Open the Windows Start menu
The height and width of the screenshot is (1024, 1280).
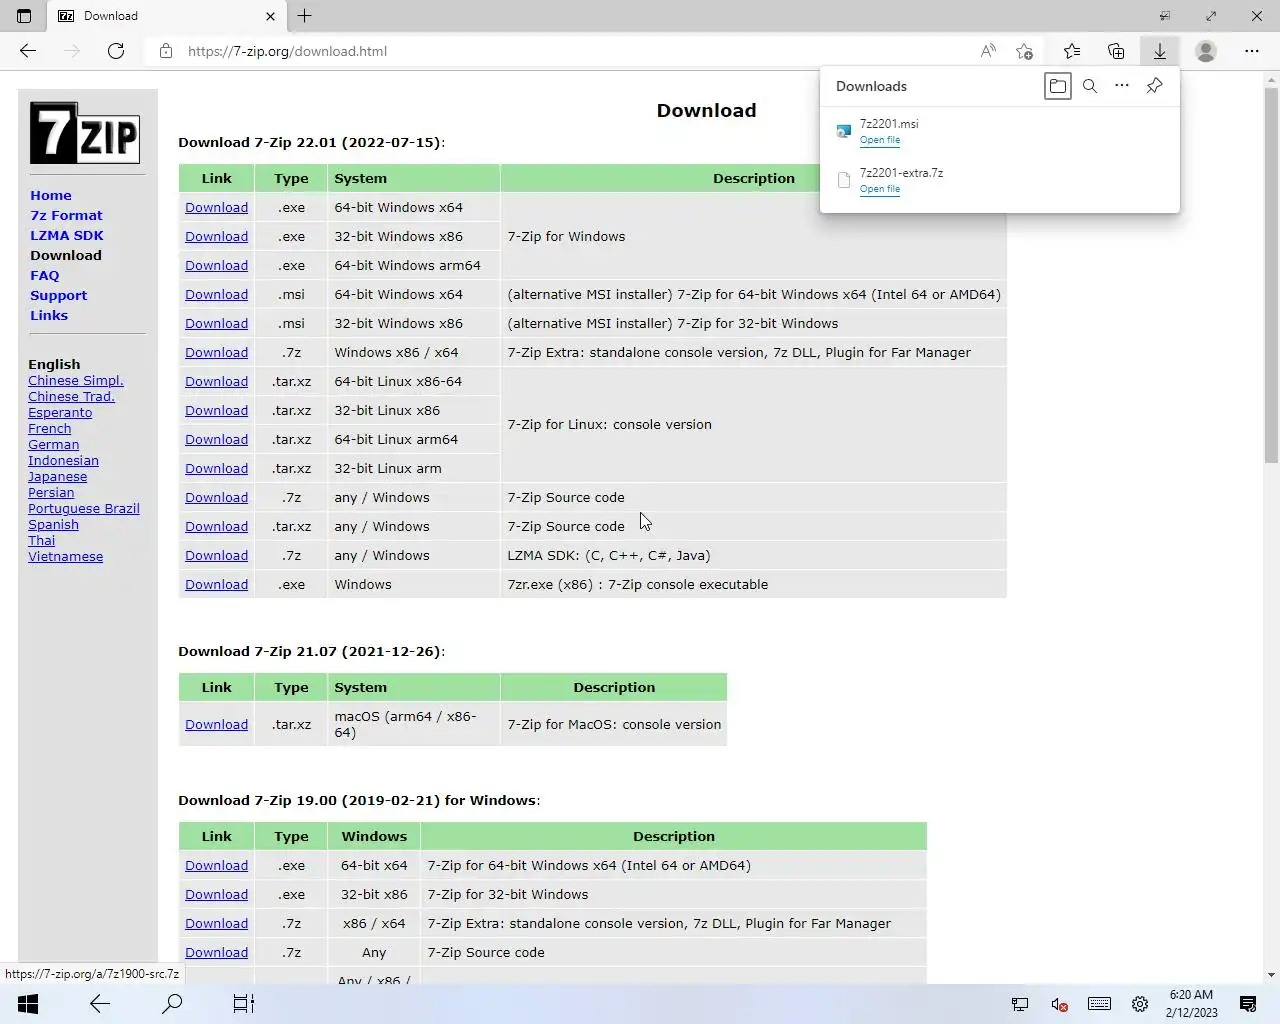click(28, 1004)
